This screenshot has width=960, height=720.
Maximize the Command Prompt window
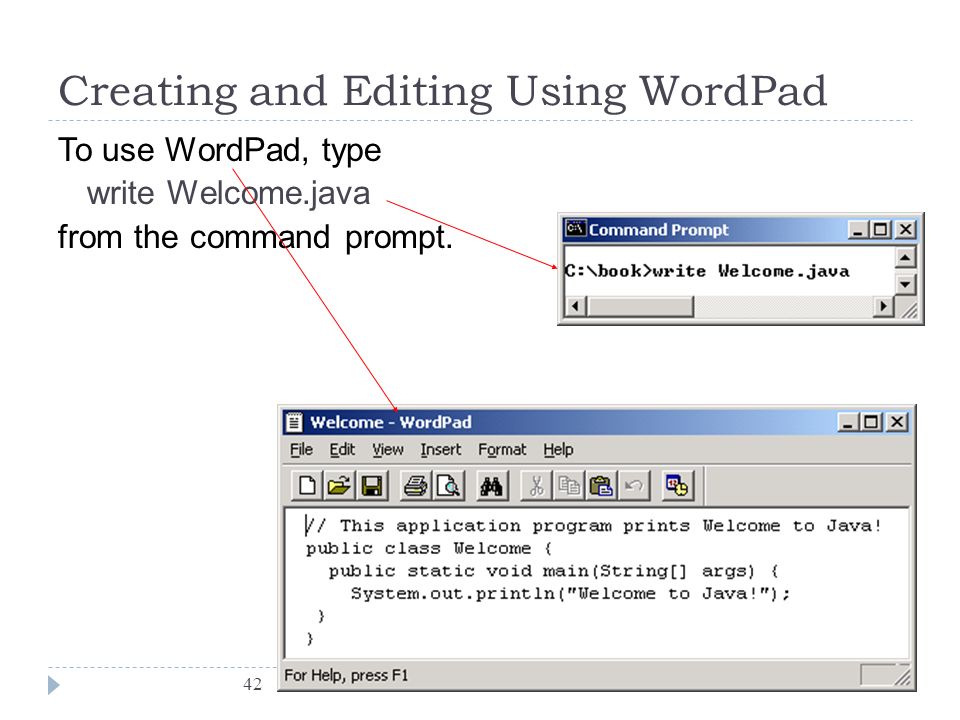pyautogui.click(x=880, y=230)
